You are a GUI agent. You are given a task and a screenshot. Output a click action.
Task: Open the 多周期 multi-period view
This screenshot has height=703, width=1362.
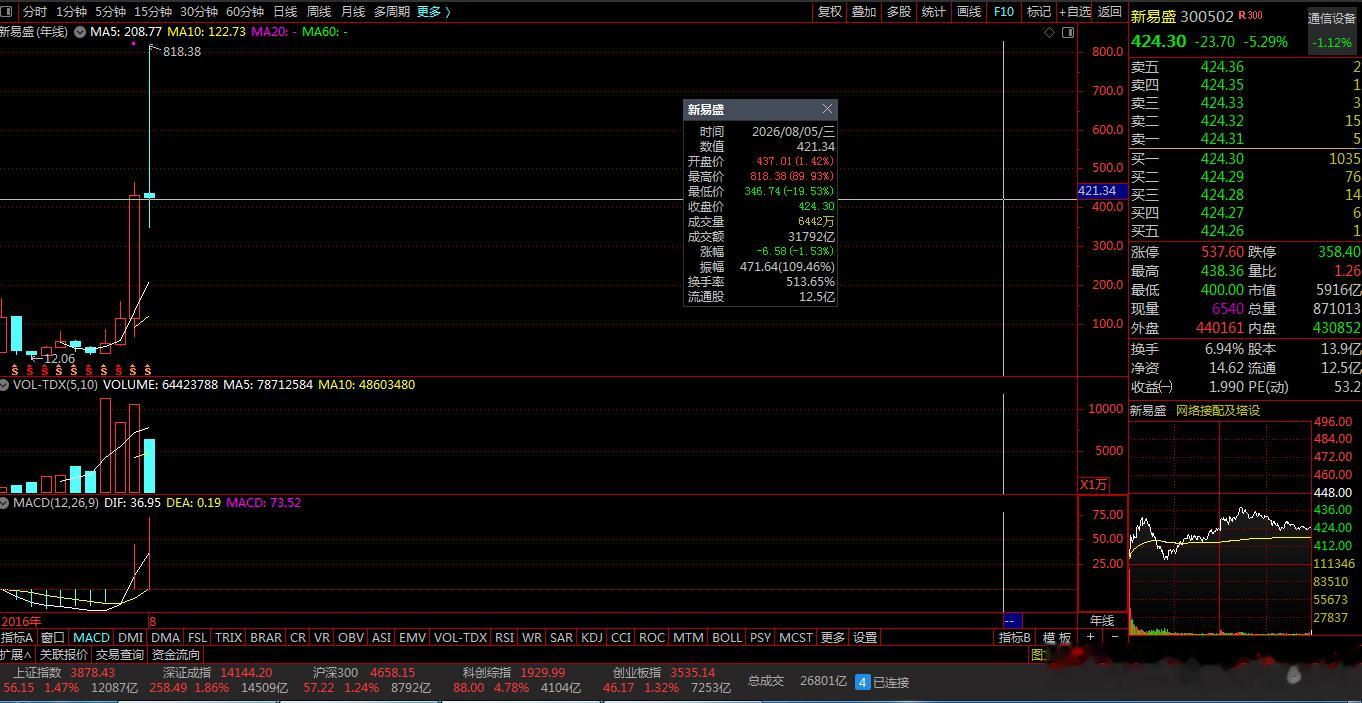(x=392, y=12)
